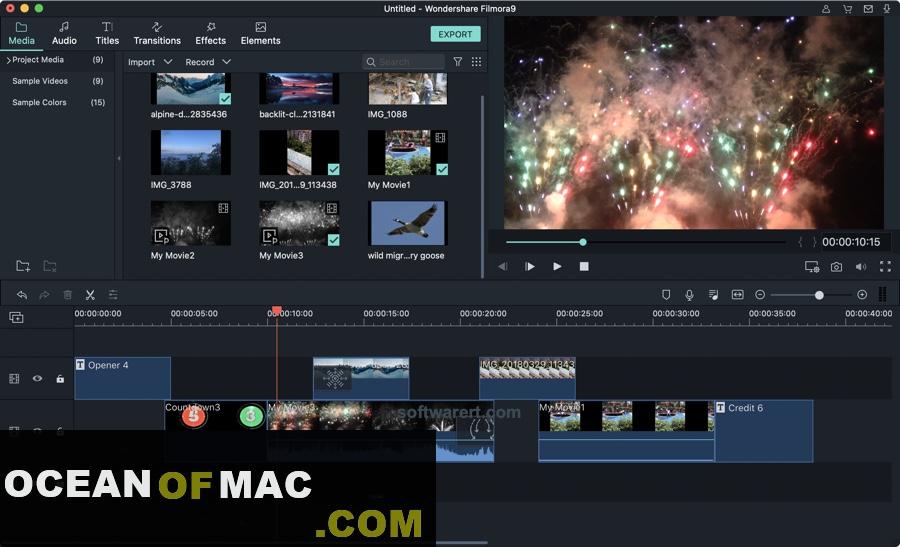Select the My Movie3 thumbnail
The width and height of the screenshot is (900, 547).
point(299,223)
